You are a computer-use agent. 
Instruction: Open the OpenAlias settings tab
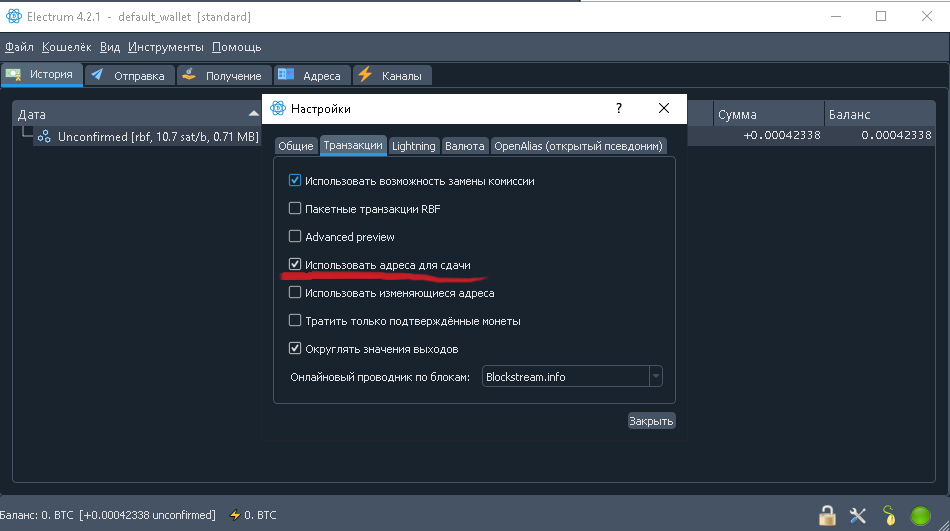pos(579,146)
